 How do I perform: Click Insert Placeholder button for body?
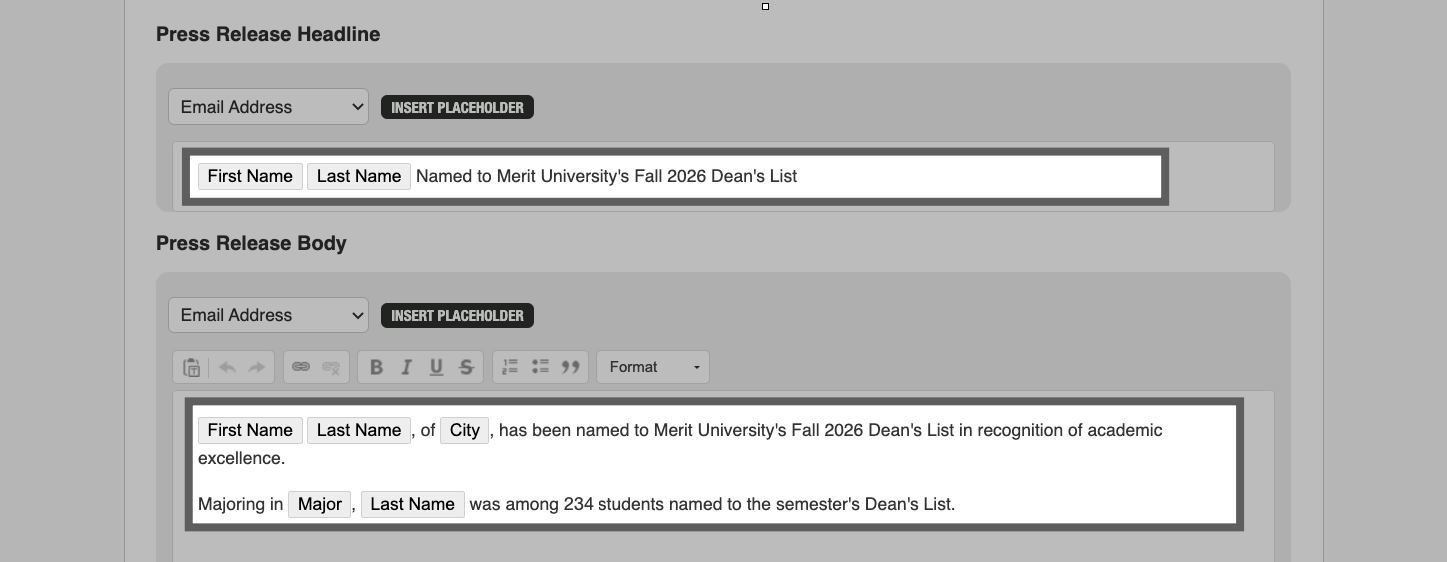point(457,315)
